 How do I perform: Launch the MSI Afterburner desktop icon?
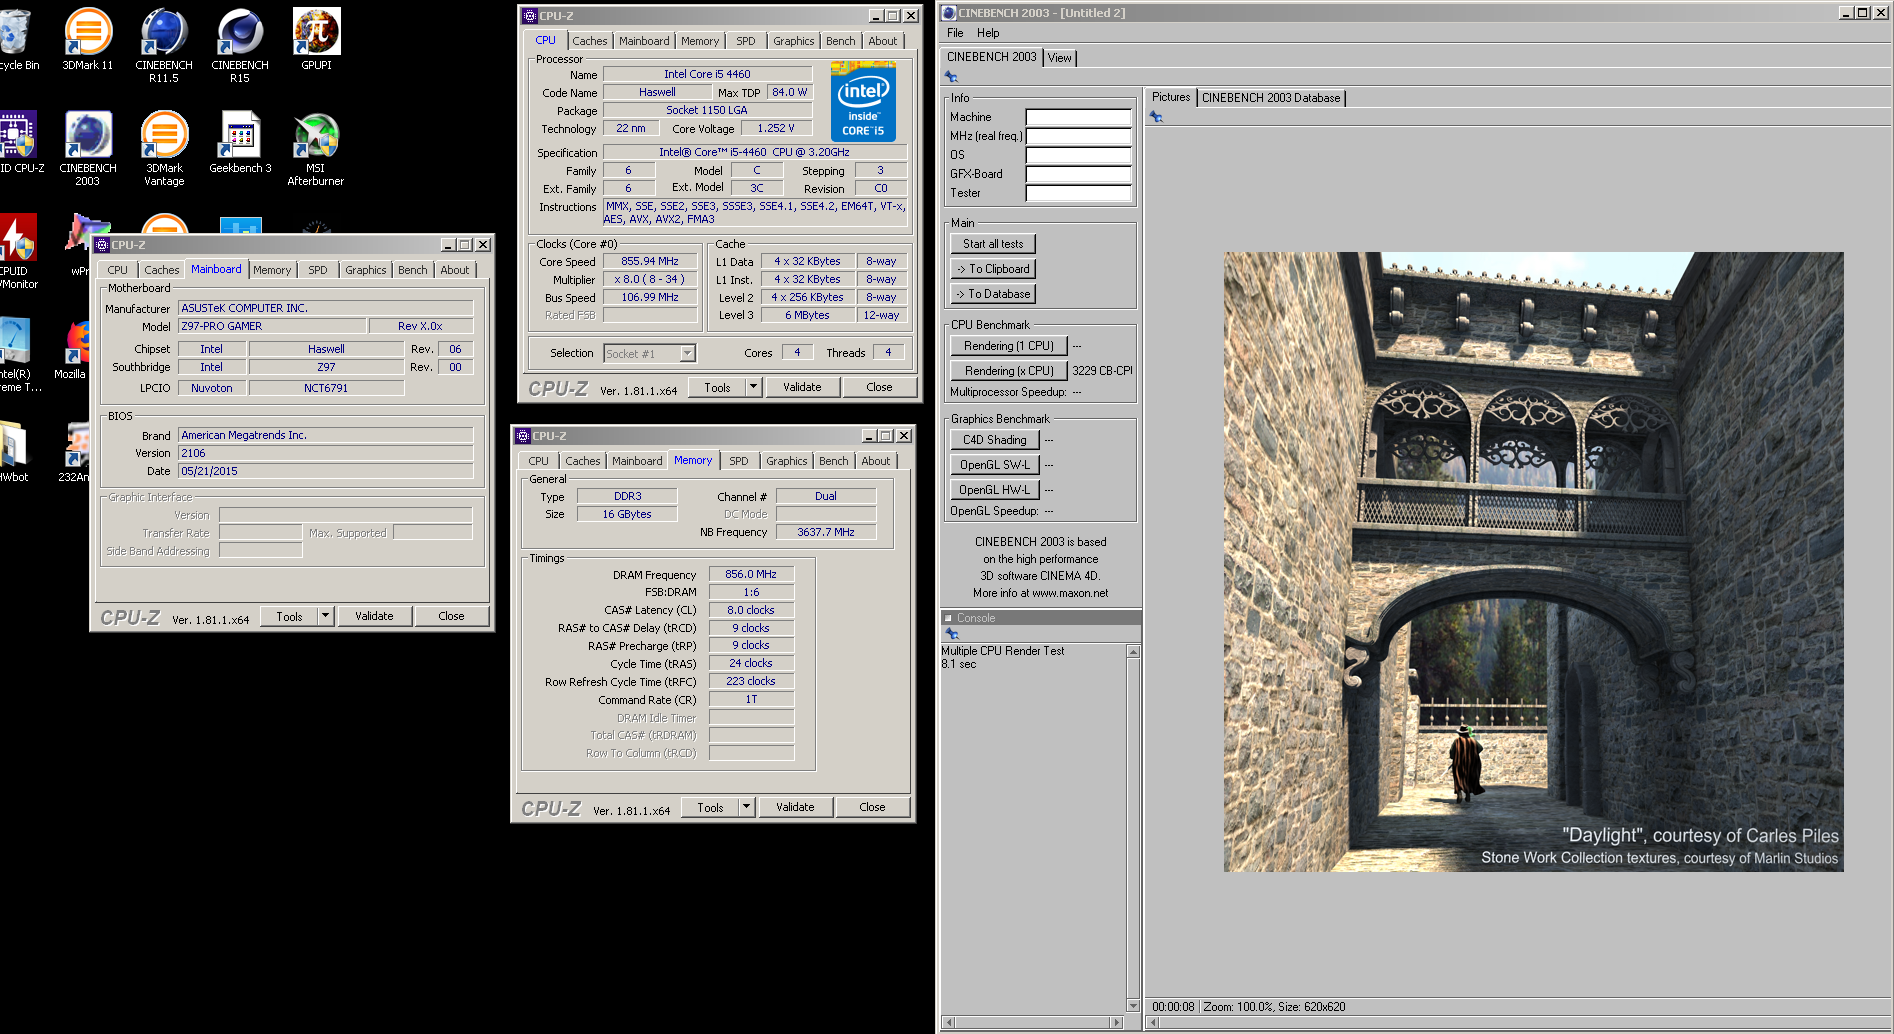pos(316,148)
